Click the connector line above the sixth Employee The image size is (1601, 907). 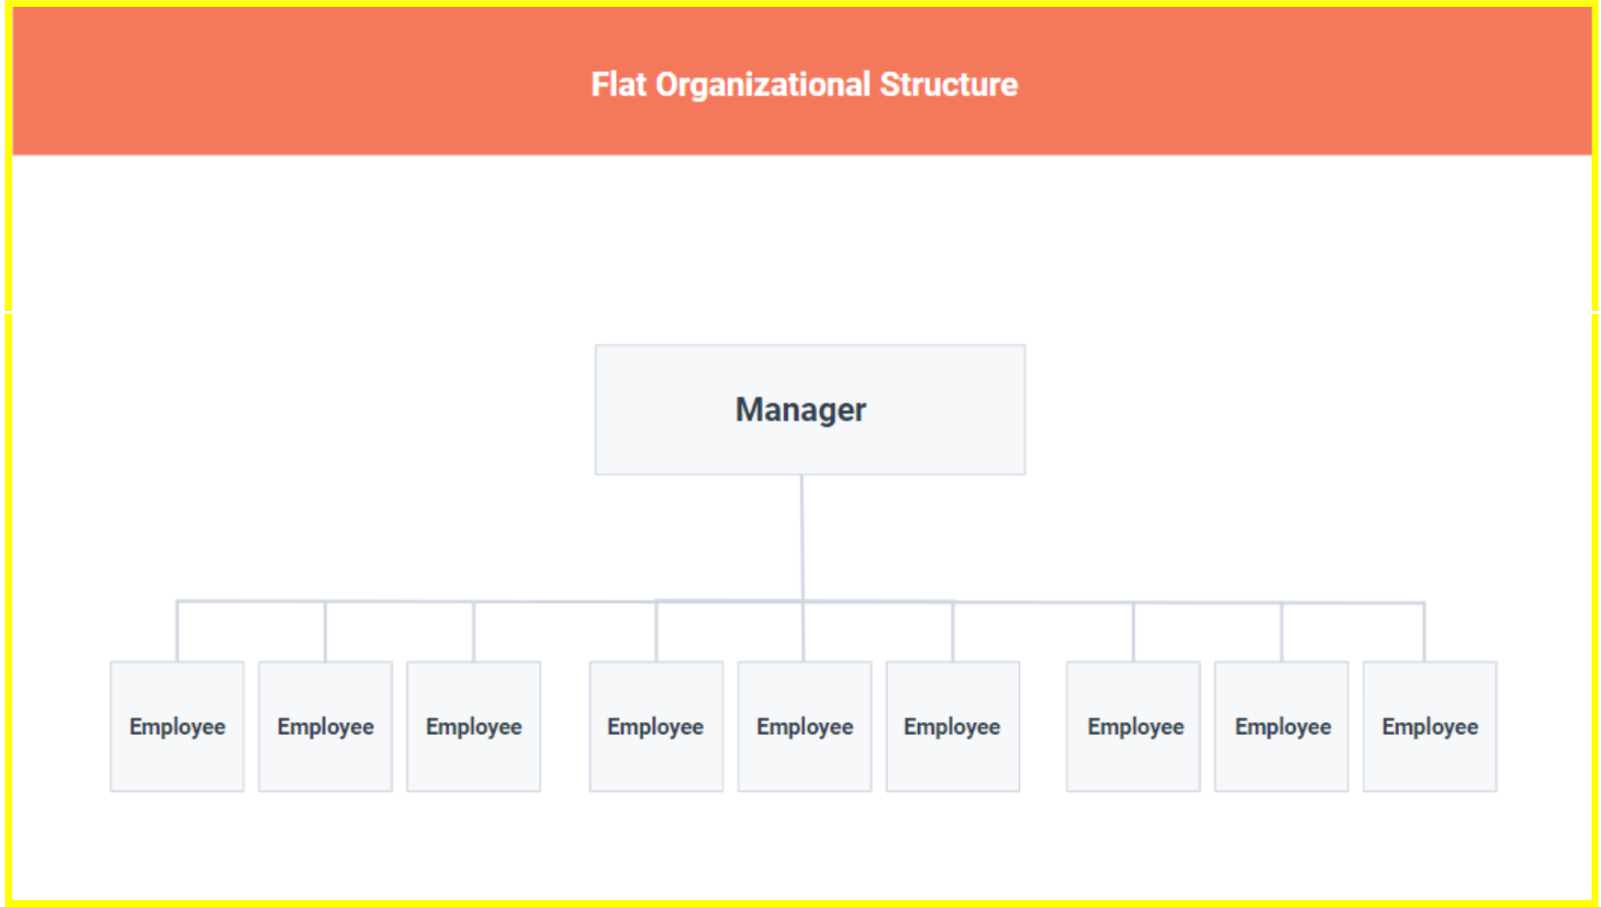point(953,631)
